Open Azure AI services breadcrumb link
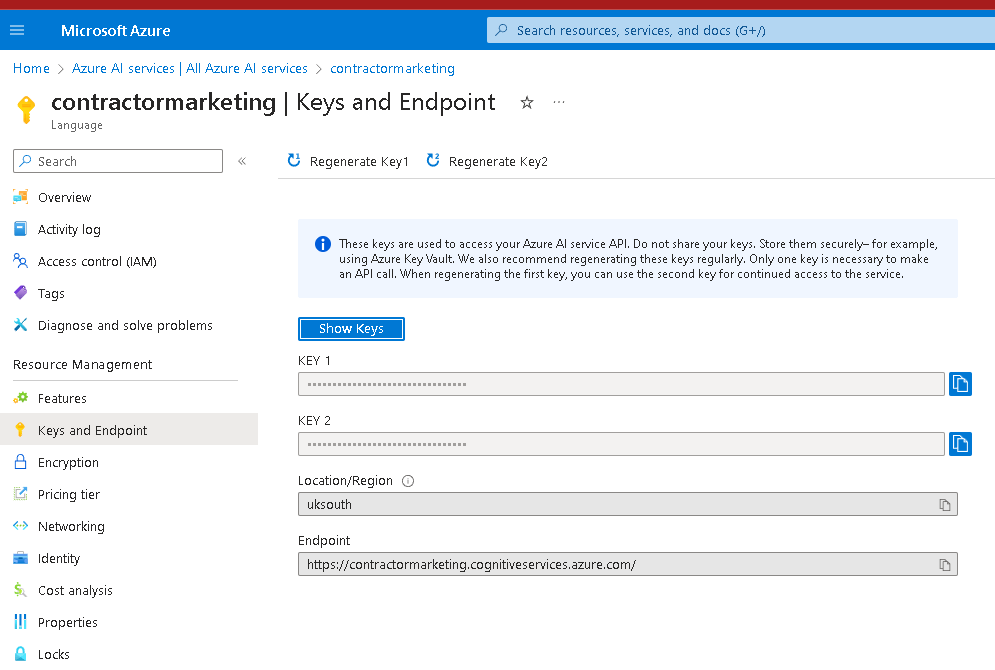This screenshot has width=995, height=670. 190,69
